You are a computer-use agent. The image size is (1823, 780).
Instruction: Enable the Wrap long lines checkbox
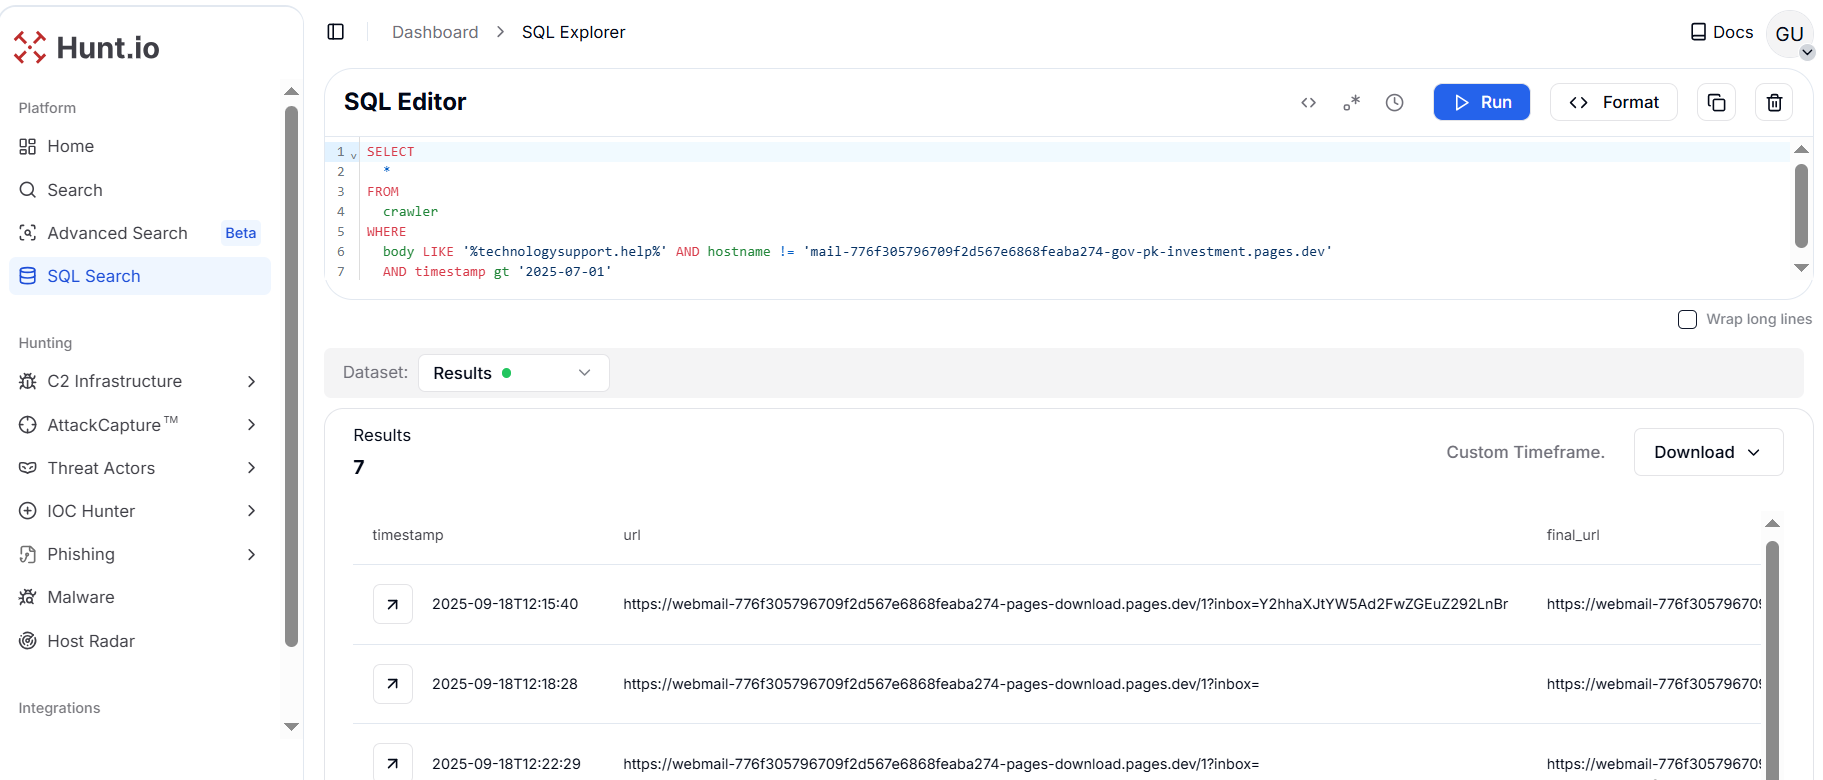pyautogui.click(x=1687, y=320)
